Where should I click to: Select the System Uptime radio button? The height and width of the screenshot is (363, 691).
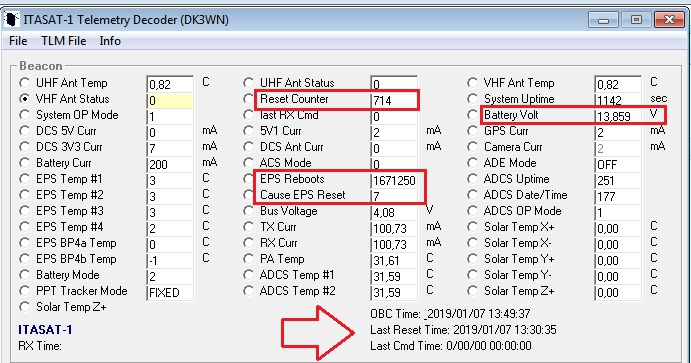click(x=472, y=99)
